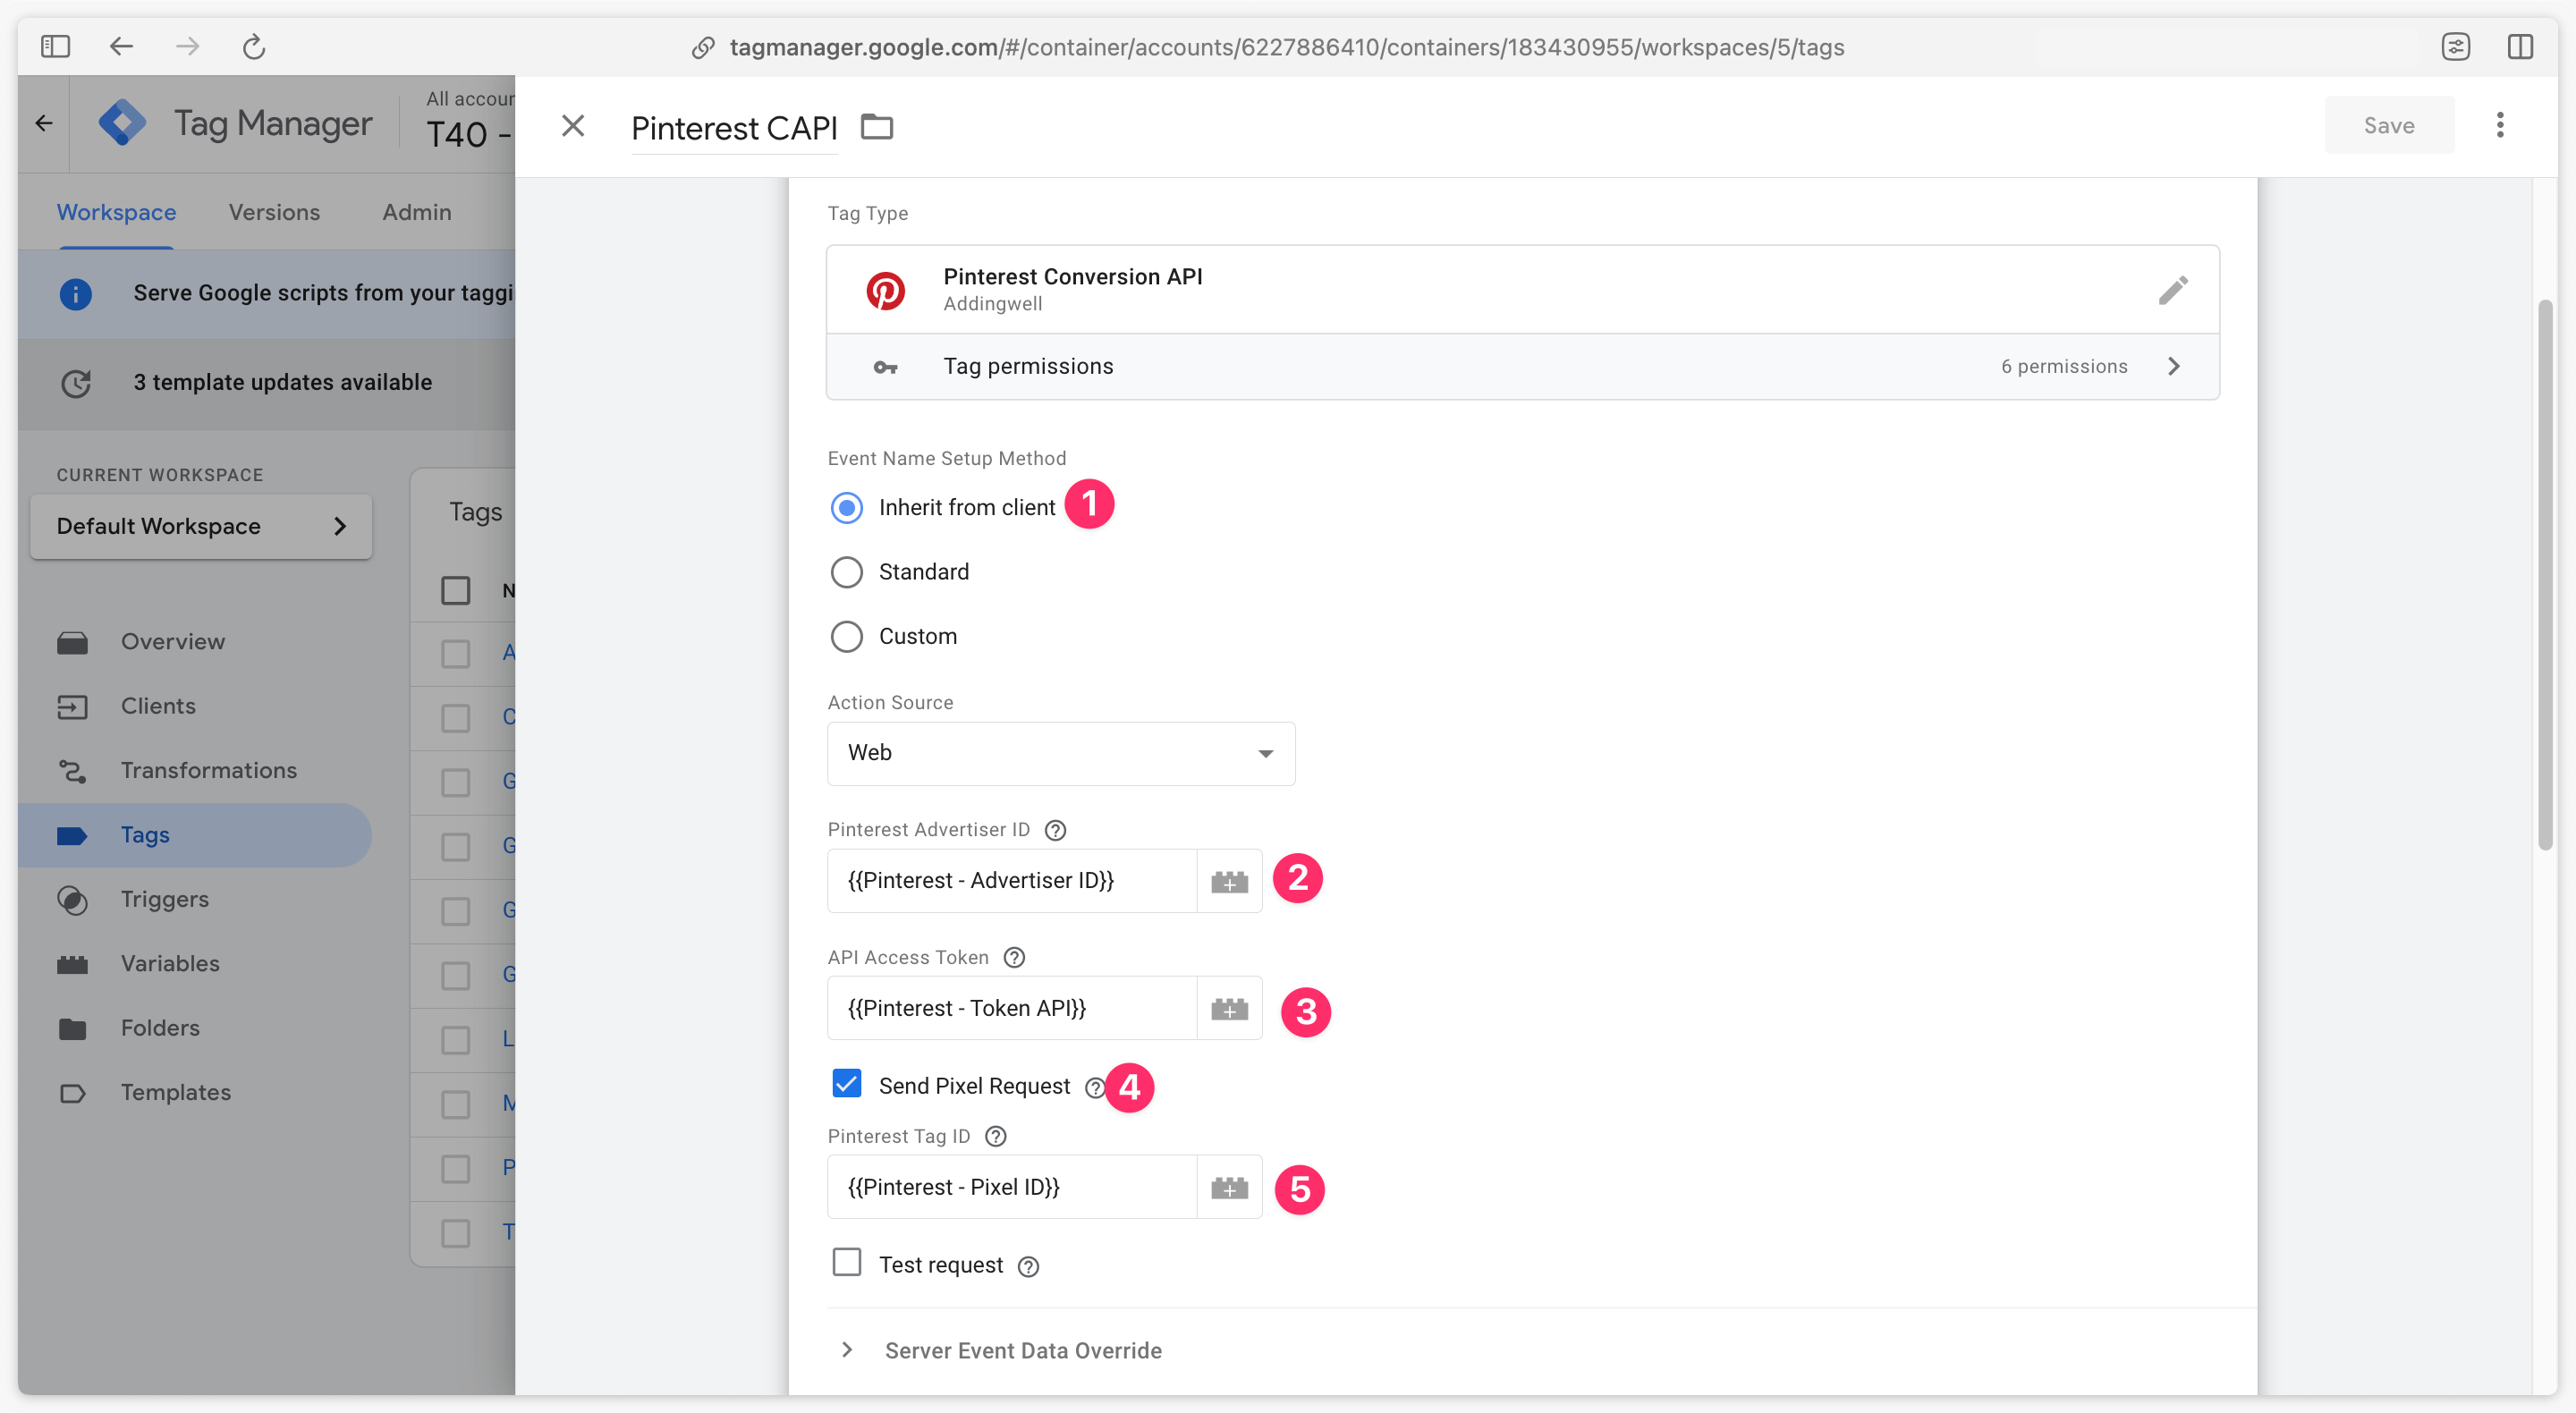Image resolution: width=2576 pixels, height=1413 pixels.
Task: Uncheck Send Pixel Request checkbox
Action: [x=846, y=1084]
